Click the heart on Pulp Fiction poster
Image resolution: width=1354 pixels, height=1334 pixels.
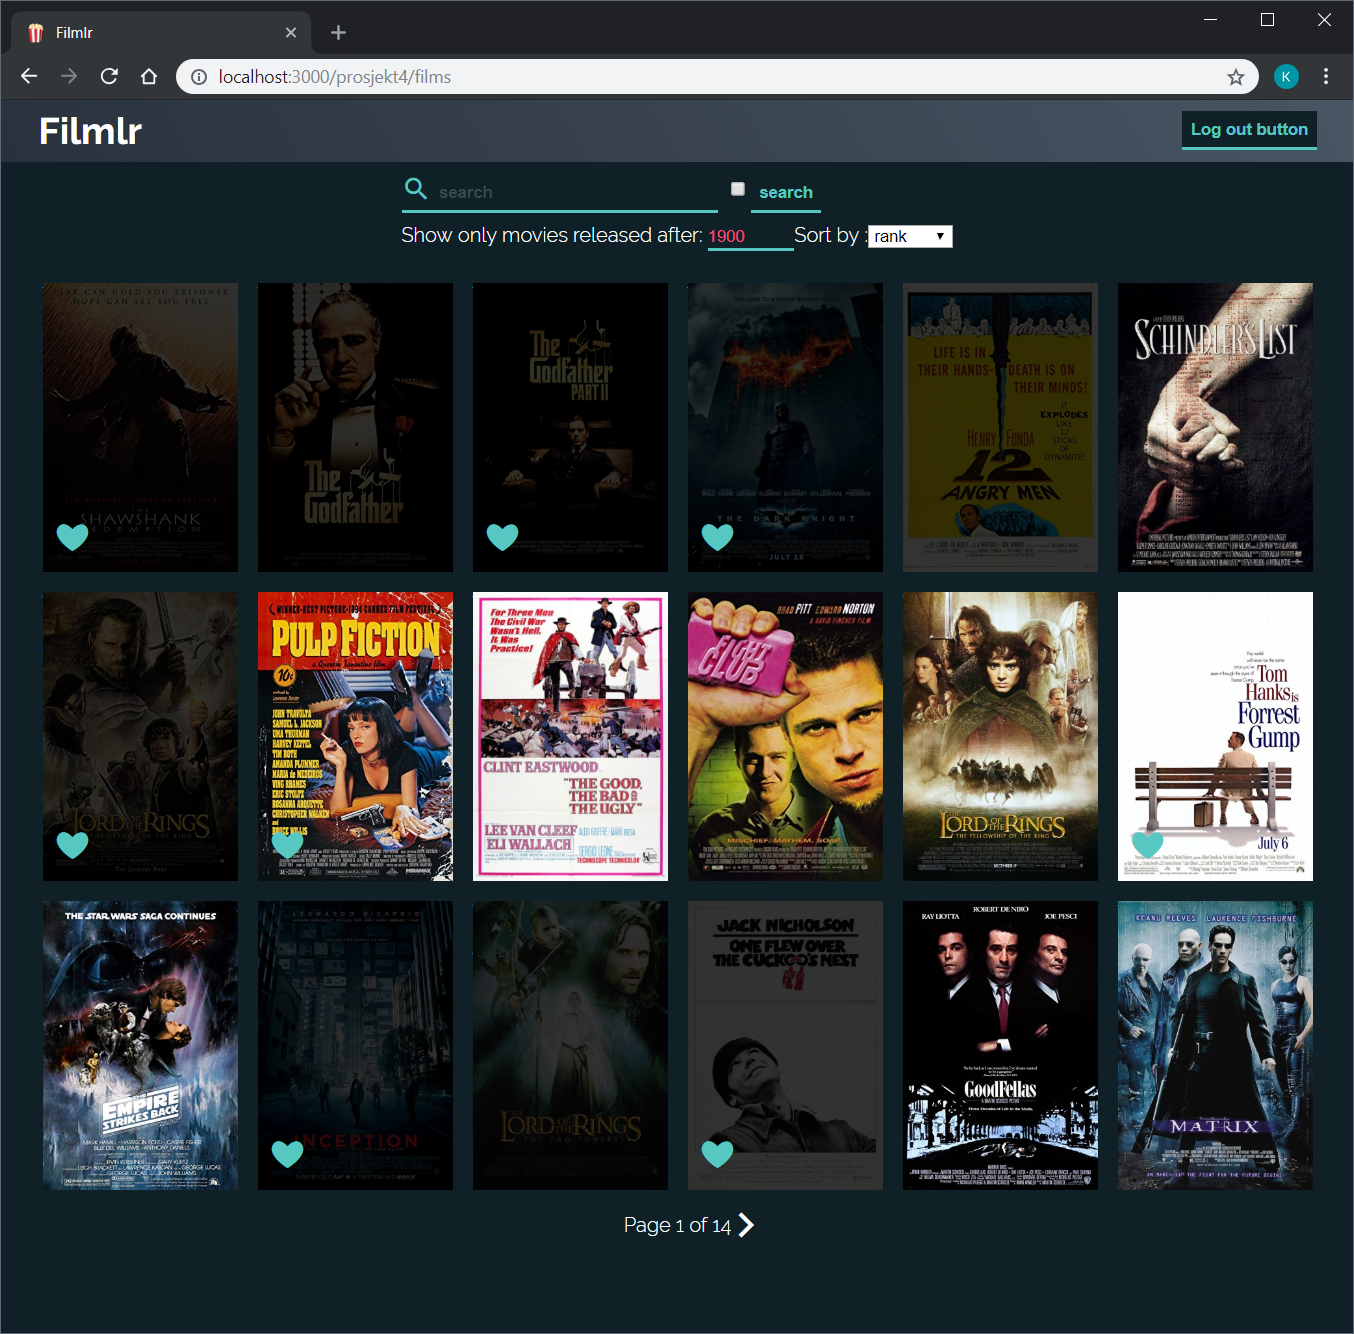[287, 845]
